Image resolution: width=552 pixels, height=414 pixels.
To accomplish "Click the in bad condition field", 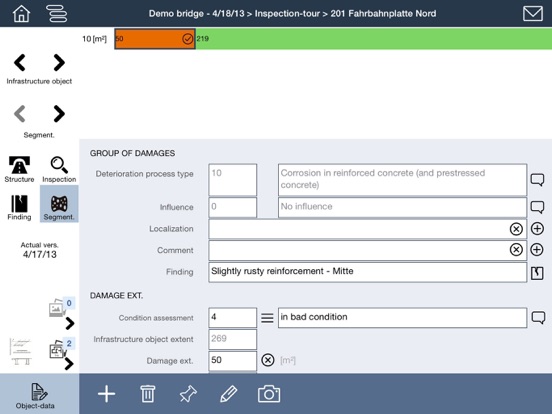I will 402,318.
